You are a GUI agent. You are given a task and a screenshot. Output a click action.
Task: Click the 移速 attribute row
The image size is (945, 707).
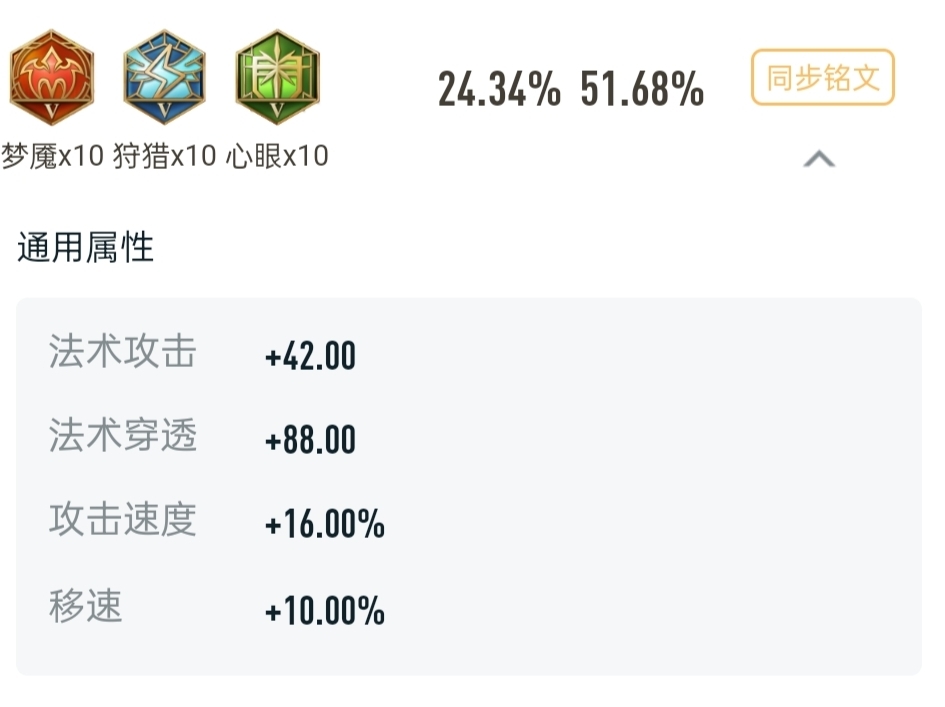(468, 608)
